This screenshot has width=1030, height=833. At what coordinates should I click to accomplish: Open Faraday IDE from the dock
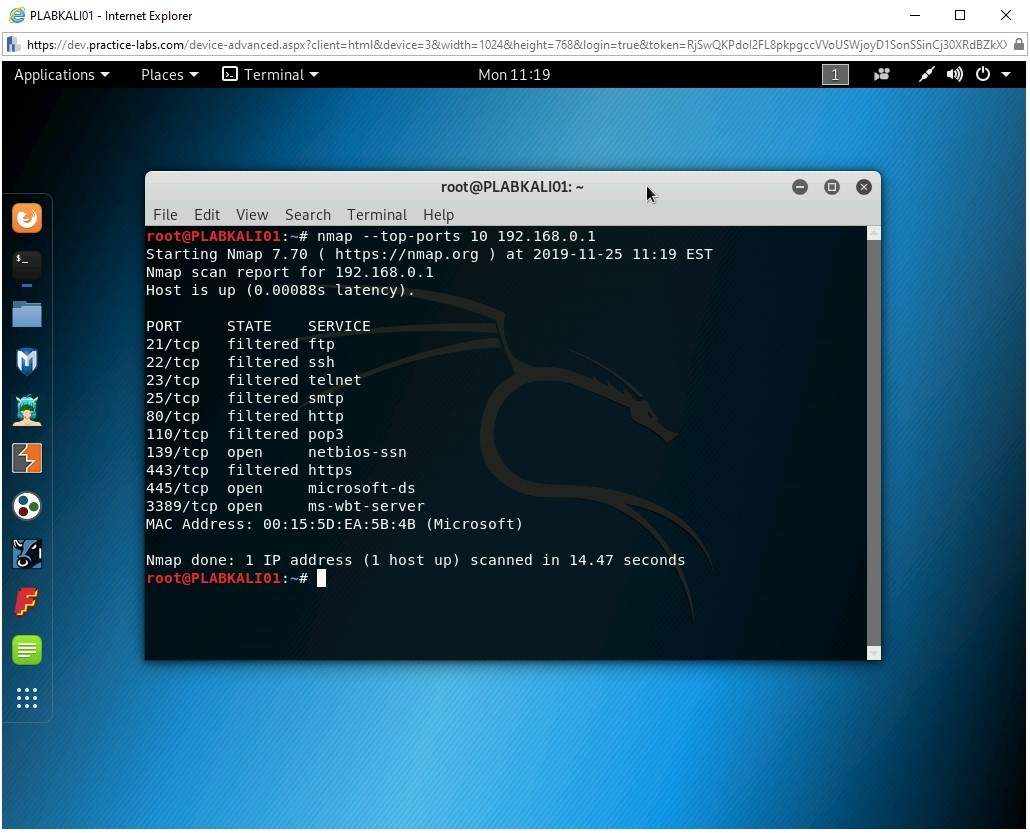click(x=27, y=601)
